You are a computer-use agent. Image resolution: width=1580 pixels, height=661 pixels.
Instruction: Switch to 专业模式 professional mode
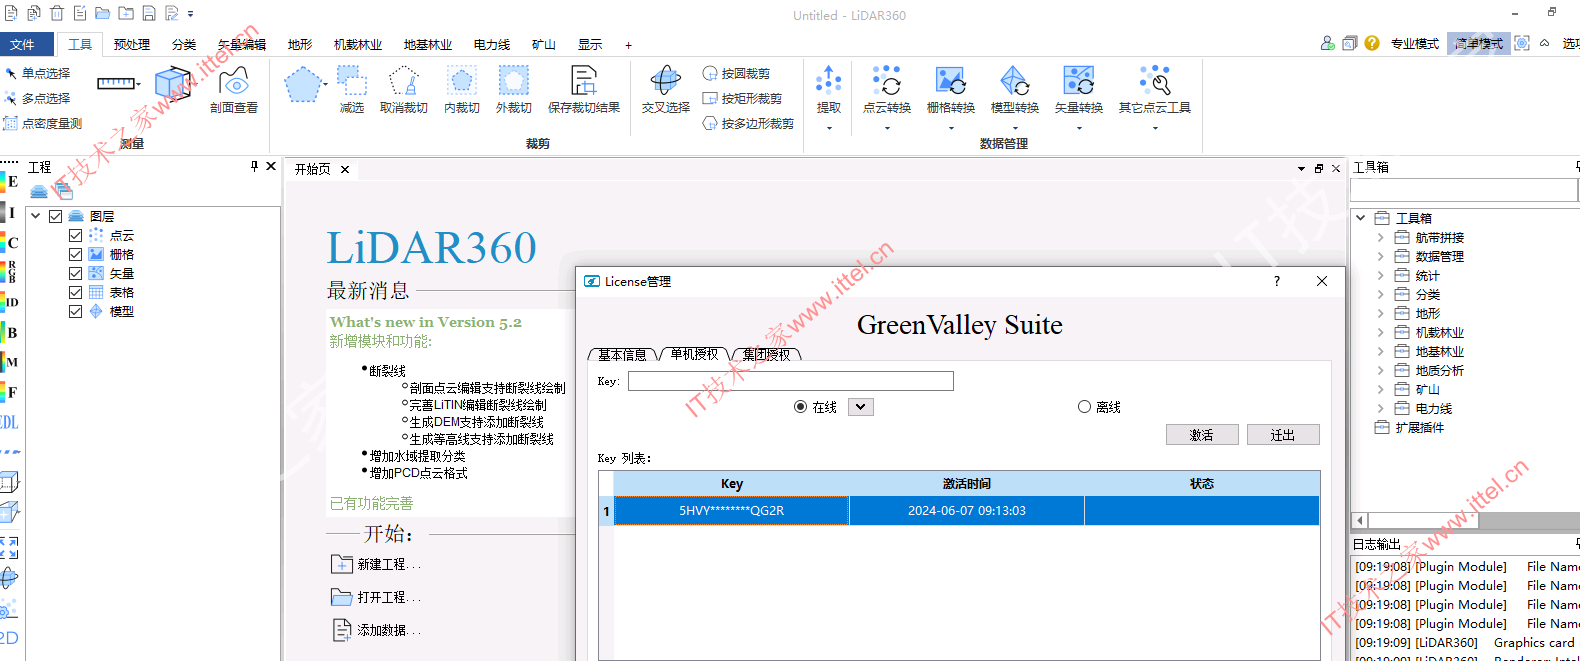click(x=1415, y=44)
